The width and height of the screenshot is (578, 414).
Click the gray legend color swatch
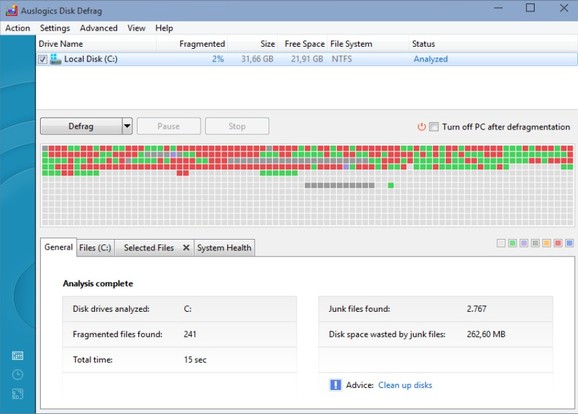pos(535,243)
